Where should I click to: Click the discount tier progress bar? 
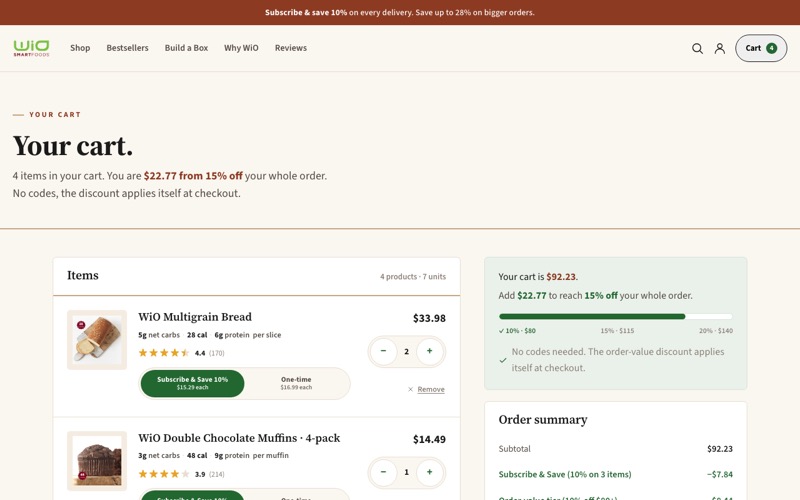click(616, 317)
